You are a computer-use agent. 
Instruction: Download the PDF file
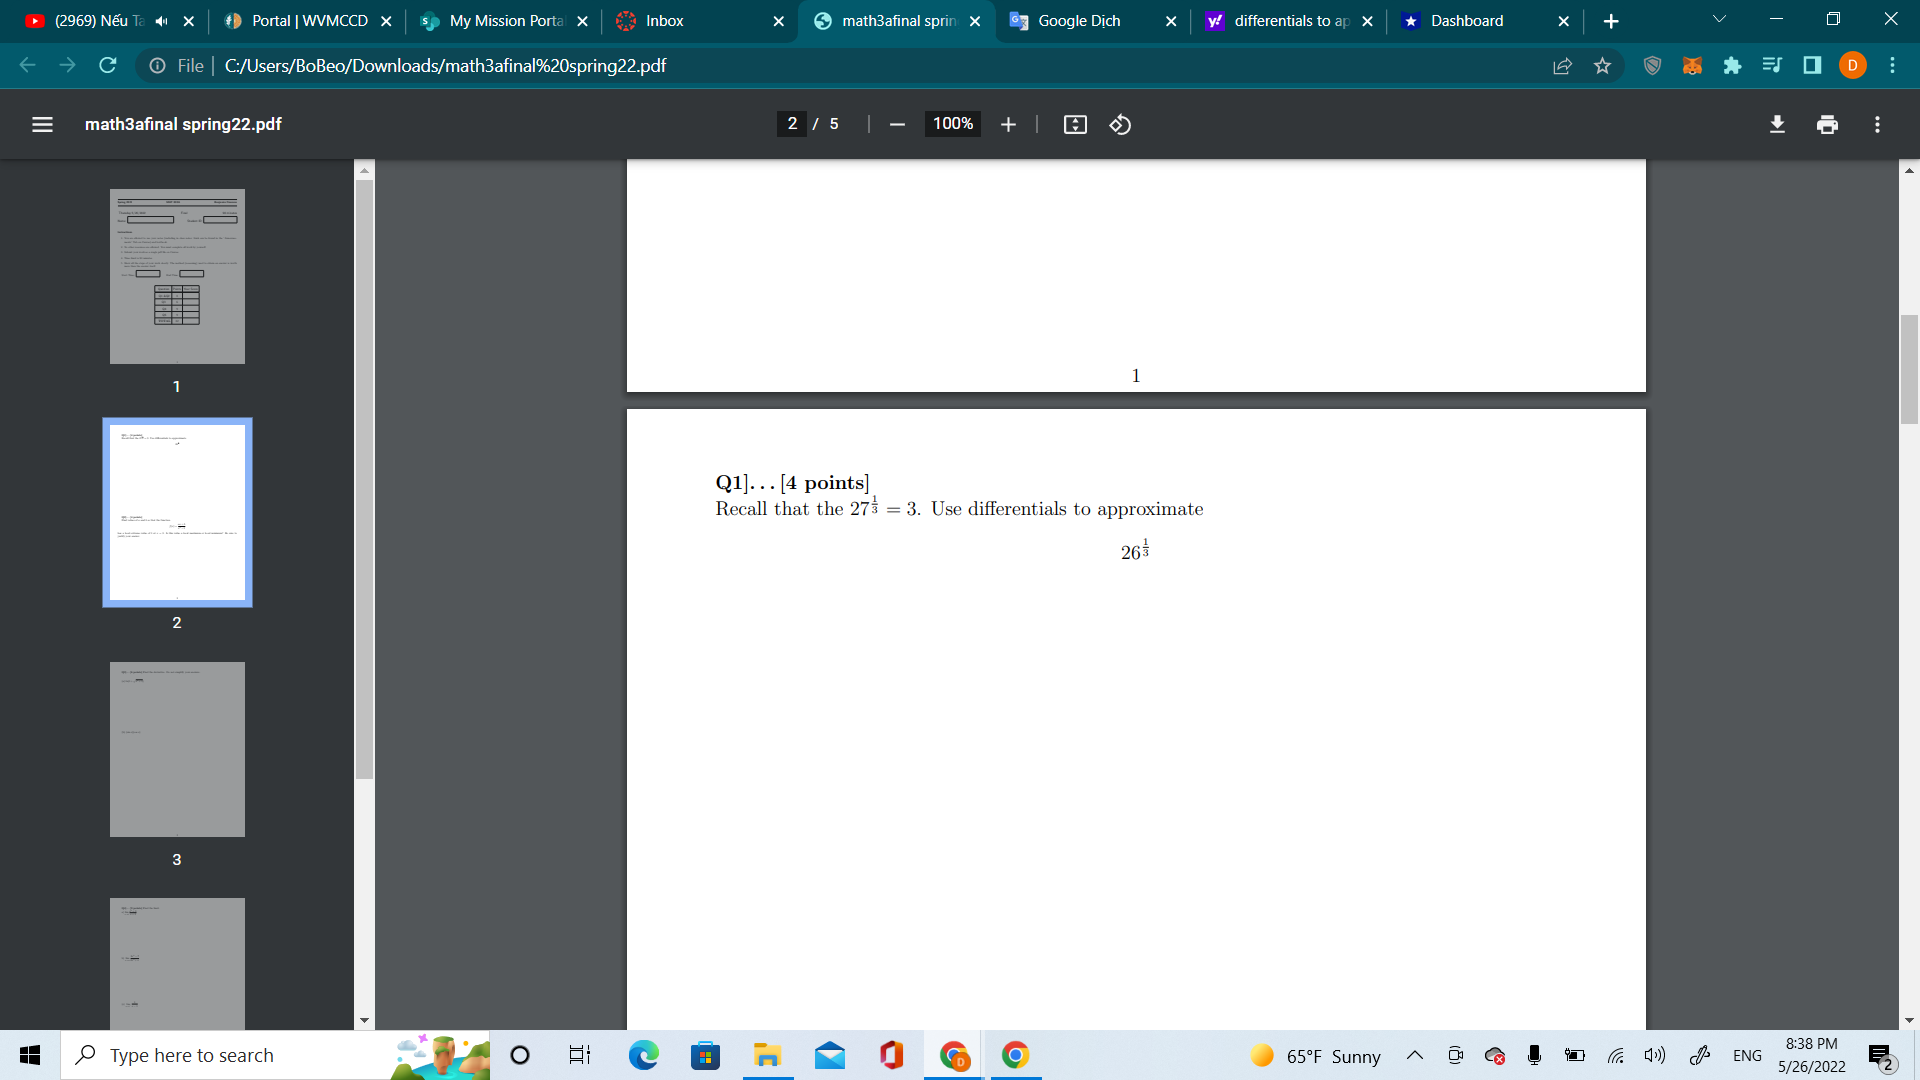1777,124
